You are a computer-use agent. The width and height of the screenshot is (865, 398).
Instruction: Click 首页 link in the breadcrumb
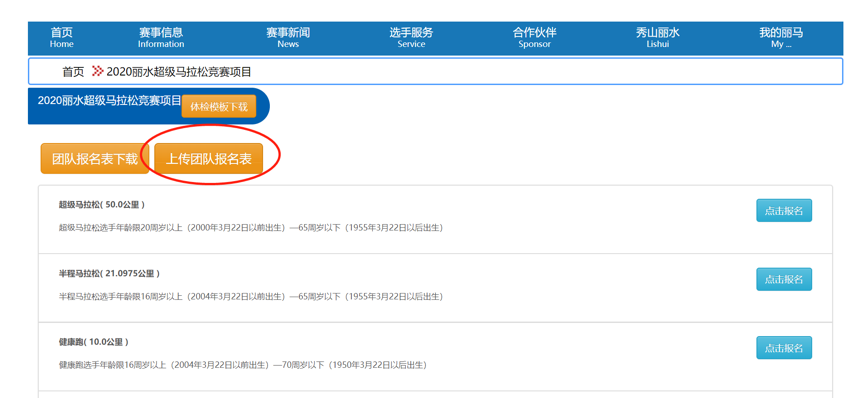tap(73, 72)
